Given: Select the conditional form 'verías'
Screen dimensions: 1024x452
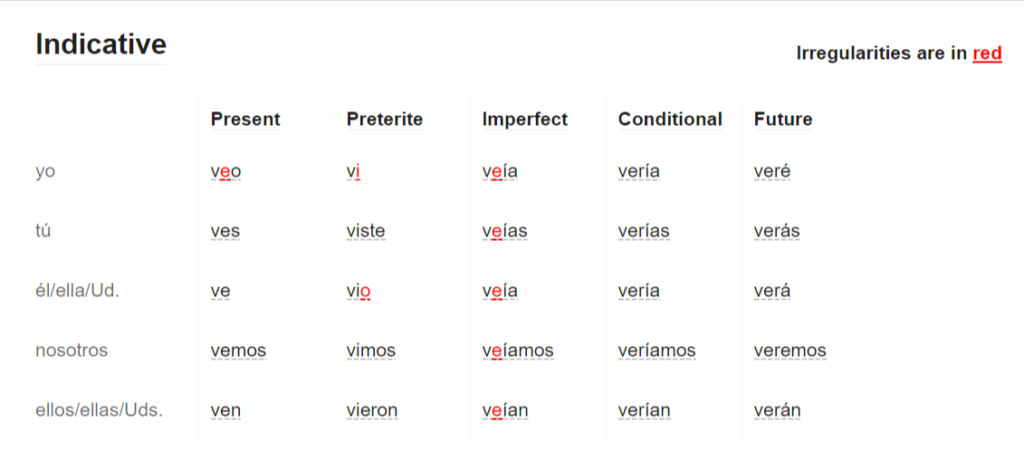Looking at the screenshot, I should point(644,231).
